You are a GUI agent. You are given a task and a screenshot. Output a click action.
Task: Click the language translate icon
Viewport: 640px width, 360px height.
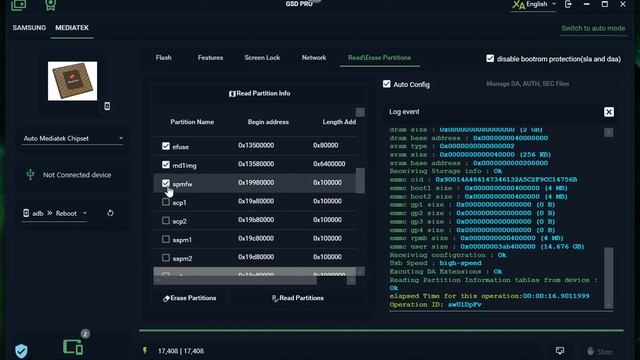[518, 5]
